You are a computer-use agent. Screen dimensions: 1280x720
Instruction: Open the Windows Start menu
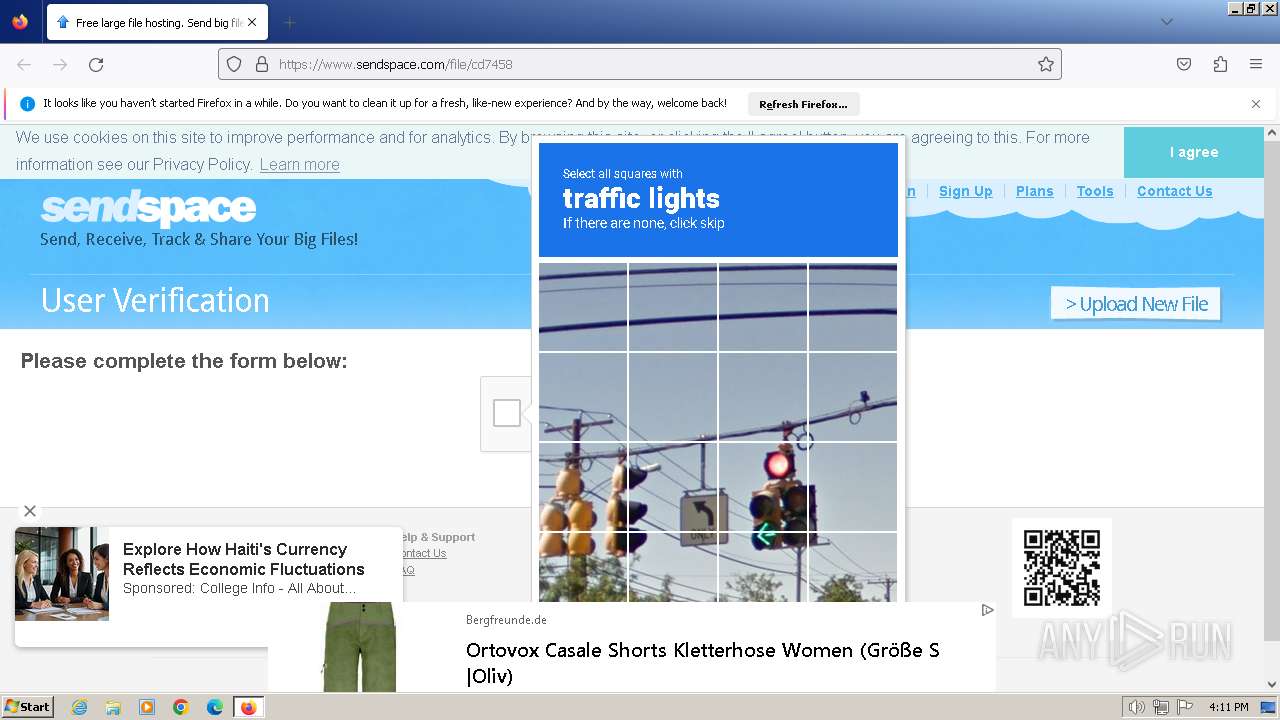(x=27, y=706)
